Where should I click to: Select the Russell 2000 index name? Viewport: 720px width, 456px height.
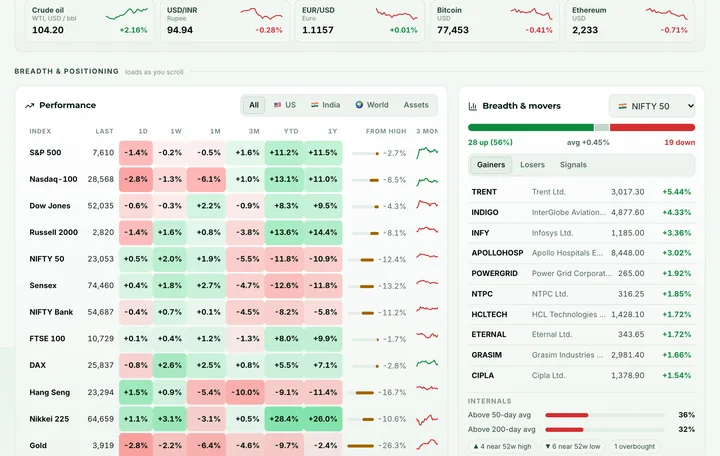[x=53, y=232]
